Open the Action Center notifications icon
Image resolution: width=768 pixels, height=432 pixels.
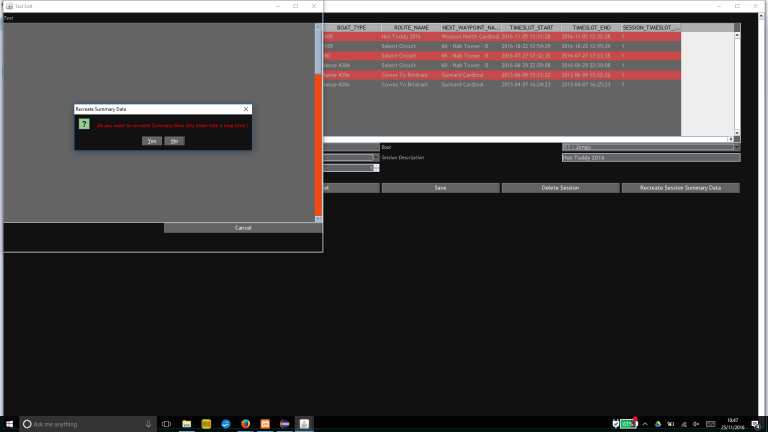757,424
